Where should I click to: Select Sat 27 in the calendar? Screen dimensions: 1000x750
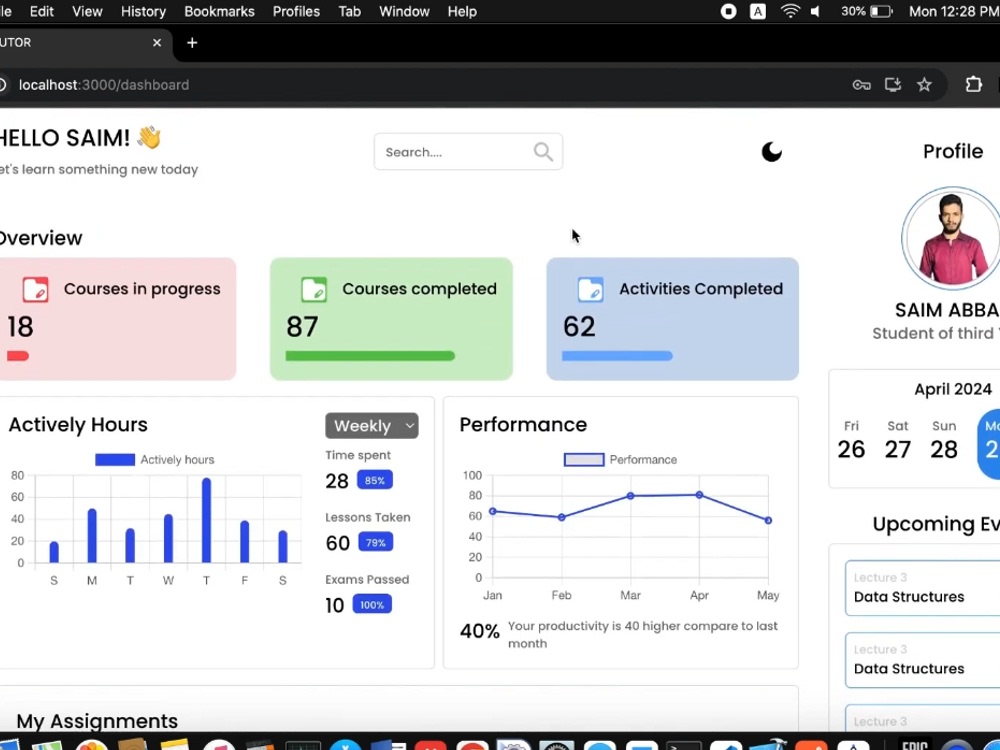click(x=897, y=440)
